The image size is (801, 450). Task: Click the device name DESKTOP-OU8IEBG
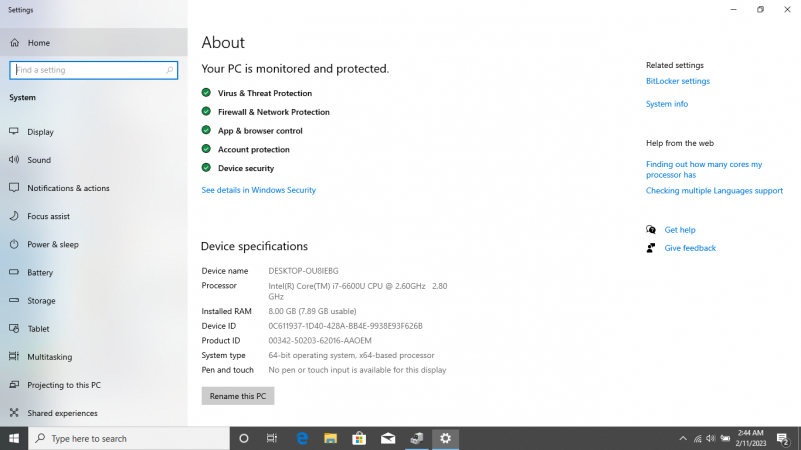[303, 271]
